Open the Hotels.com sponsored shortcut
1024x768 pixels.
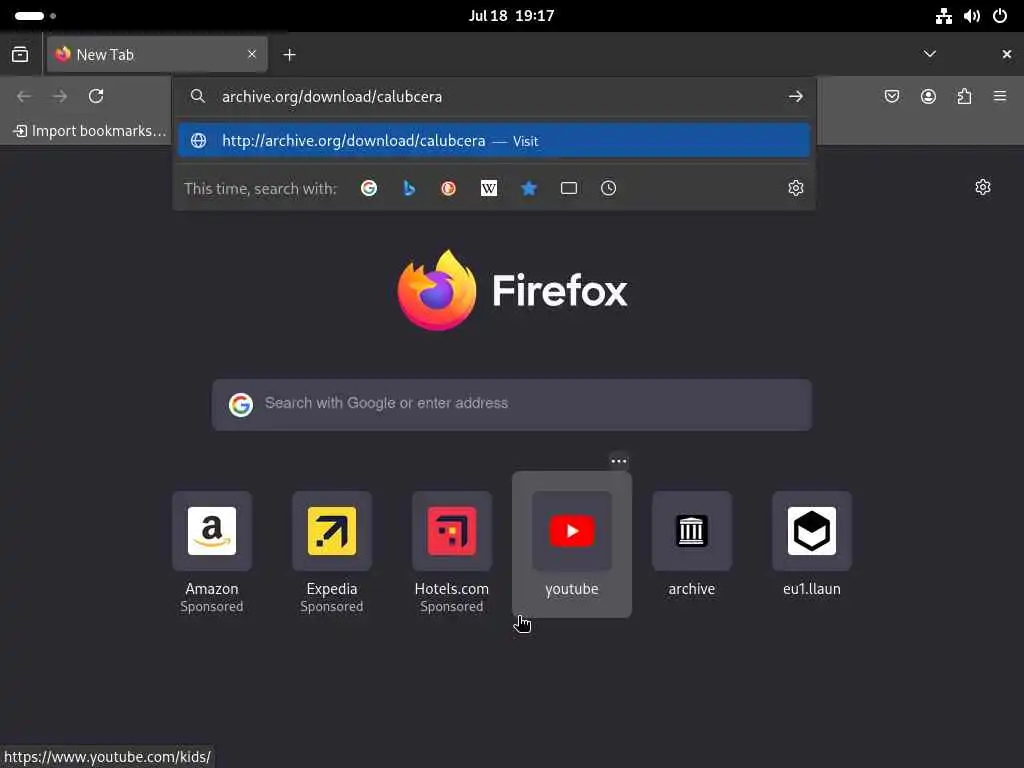tap(451, 552)
